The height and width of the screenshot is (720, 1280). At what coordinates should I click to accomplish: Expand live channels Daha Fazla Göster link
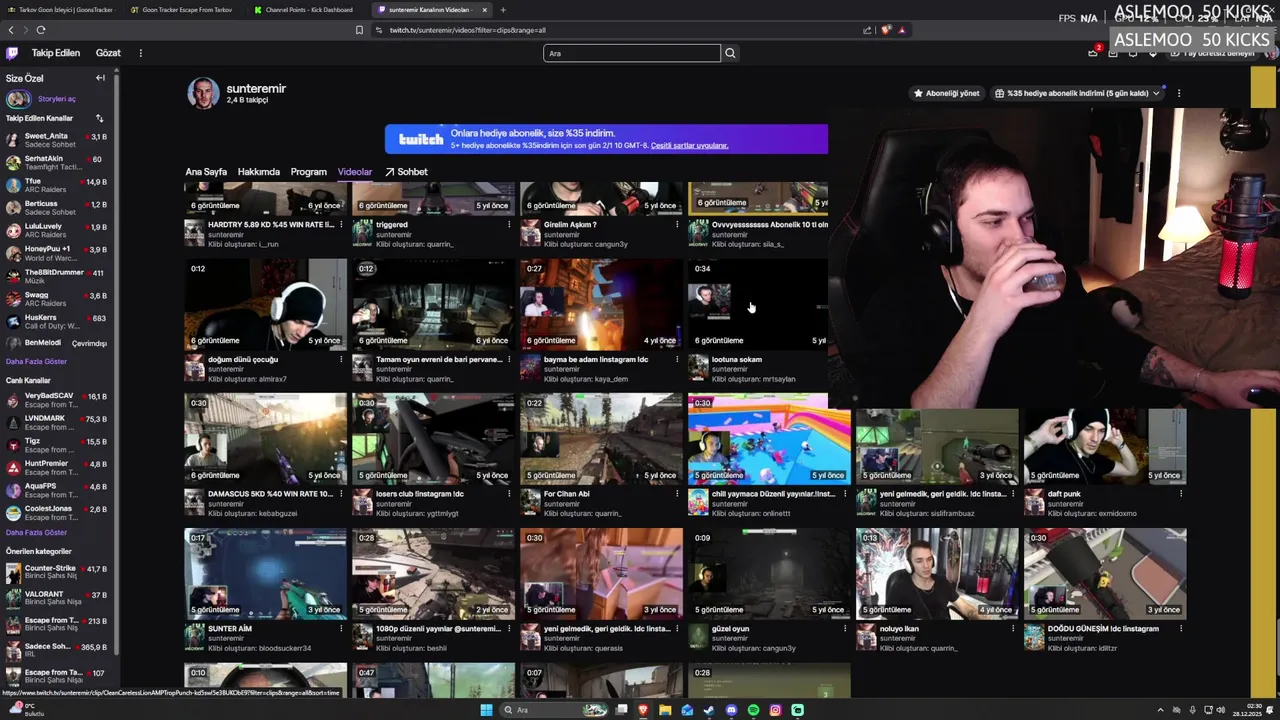point(36,532)
